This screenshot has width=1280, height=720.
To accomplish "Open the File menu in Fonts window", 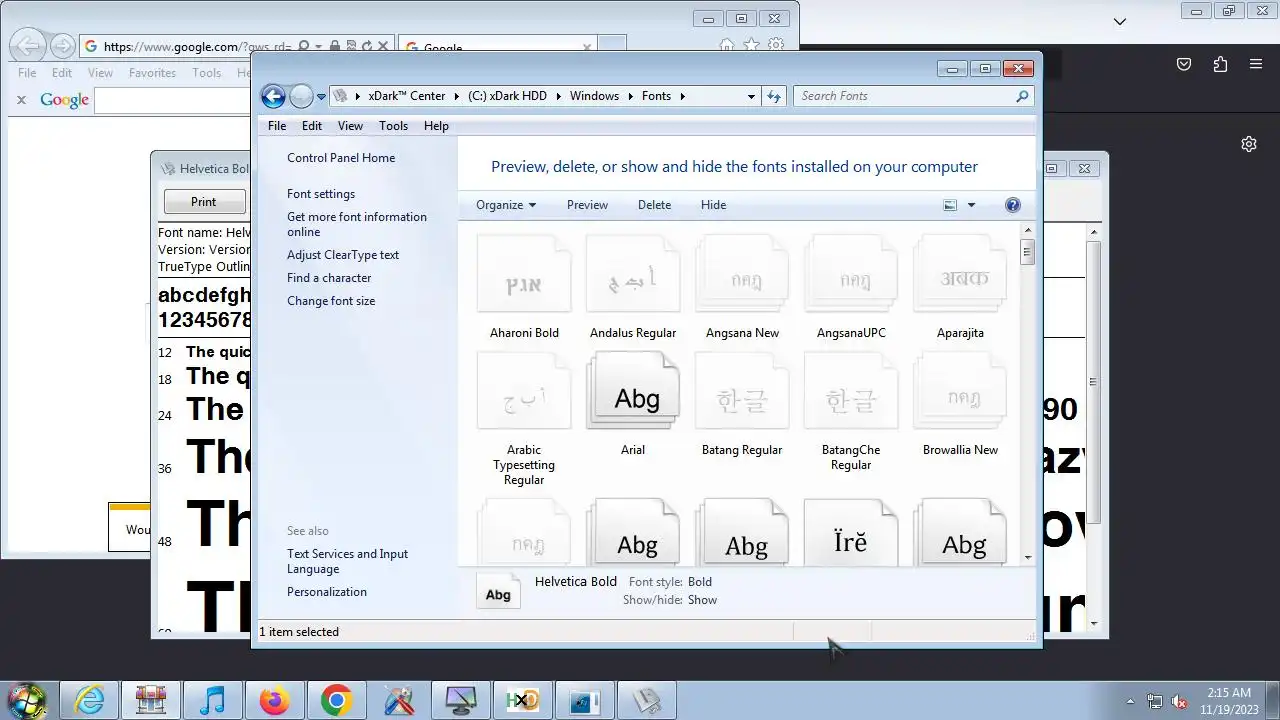I will coord(277,126).
